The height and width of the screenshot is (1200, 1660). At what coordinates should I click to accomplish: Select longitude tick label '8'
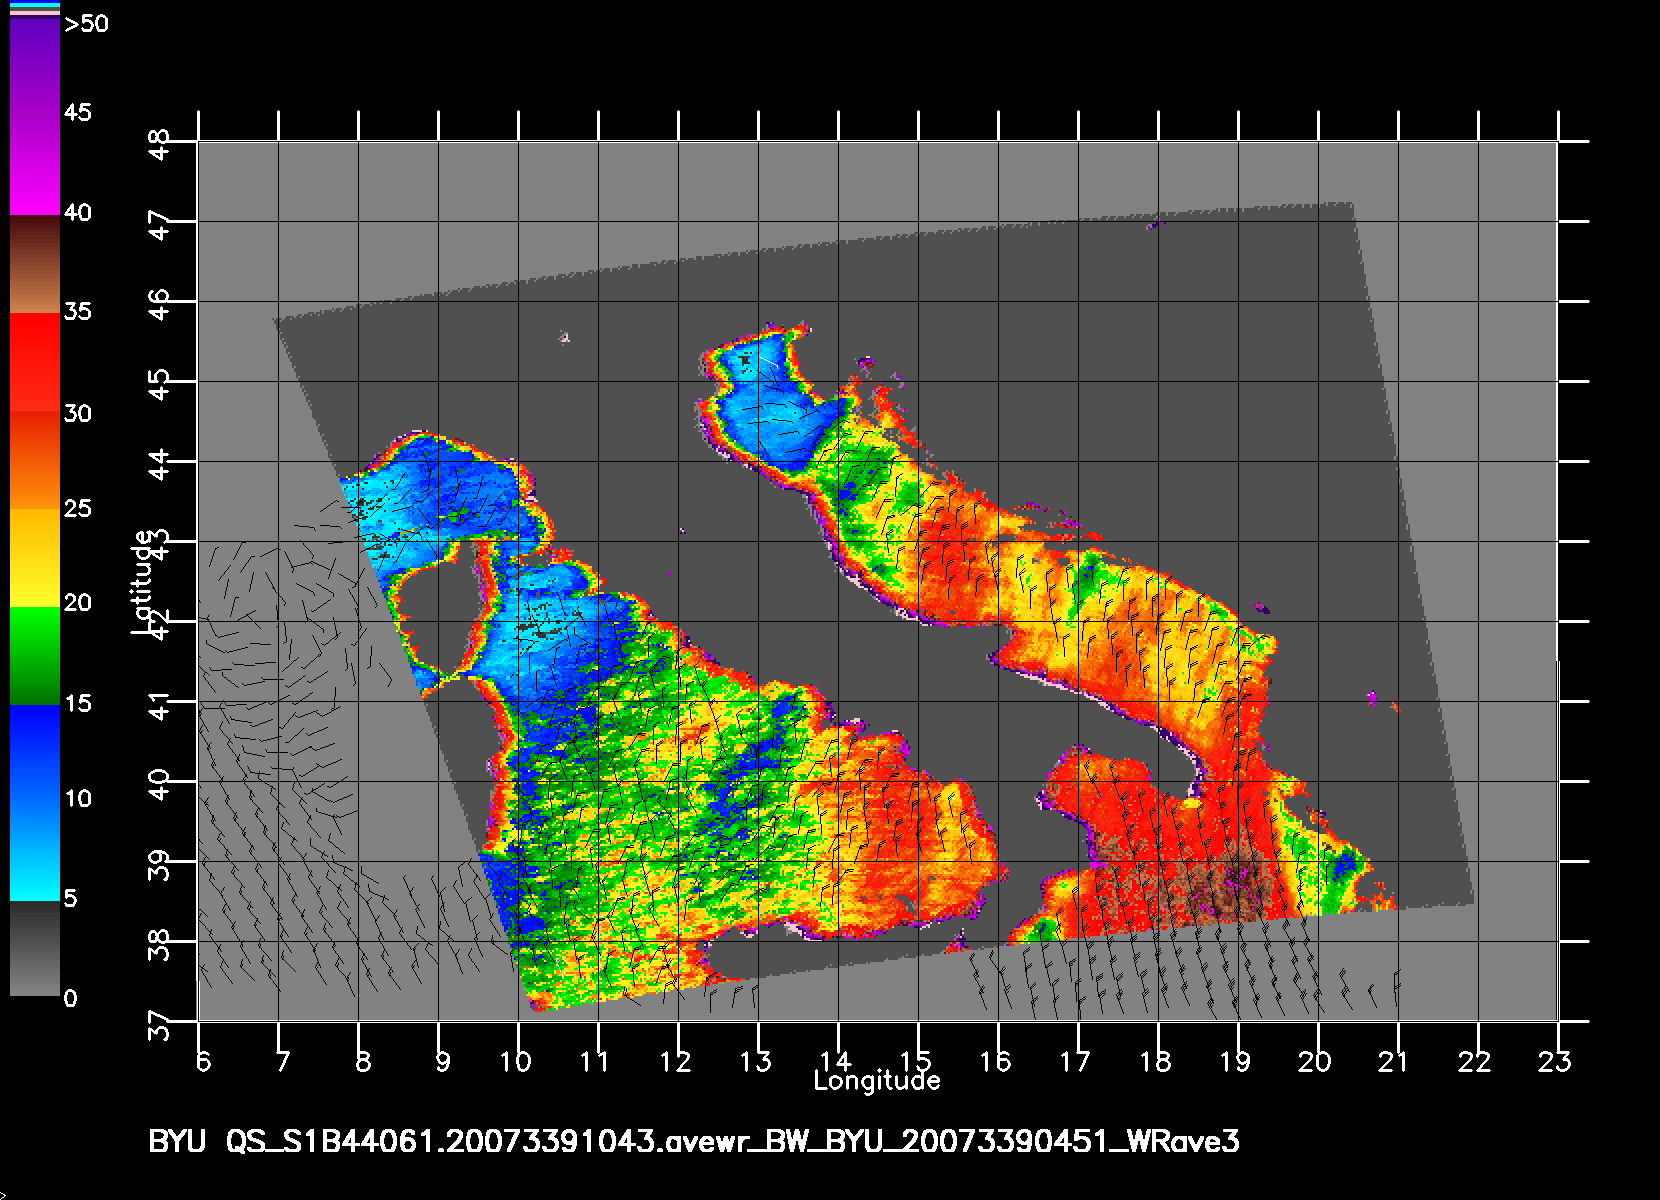tap(363, 1061)
